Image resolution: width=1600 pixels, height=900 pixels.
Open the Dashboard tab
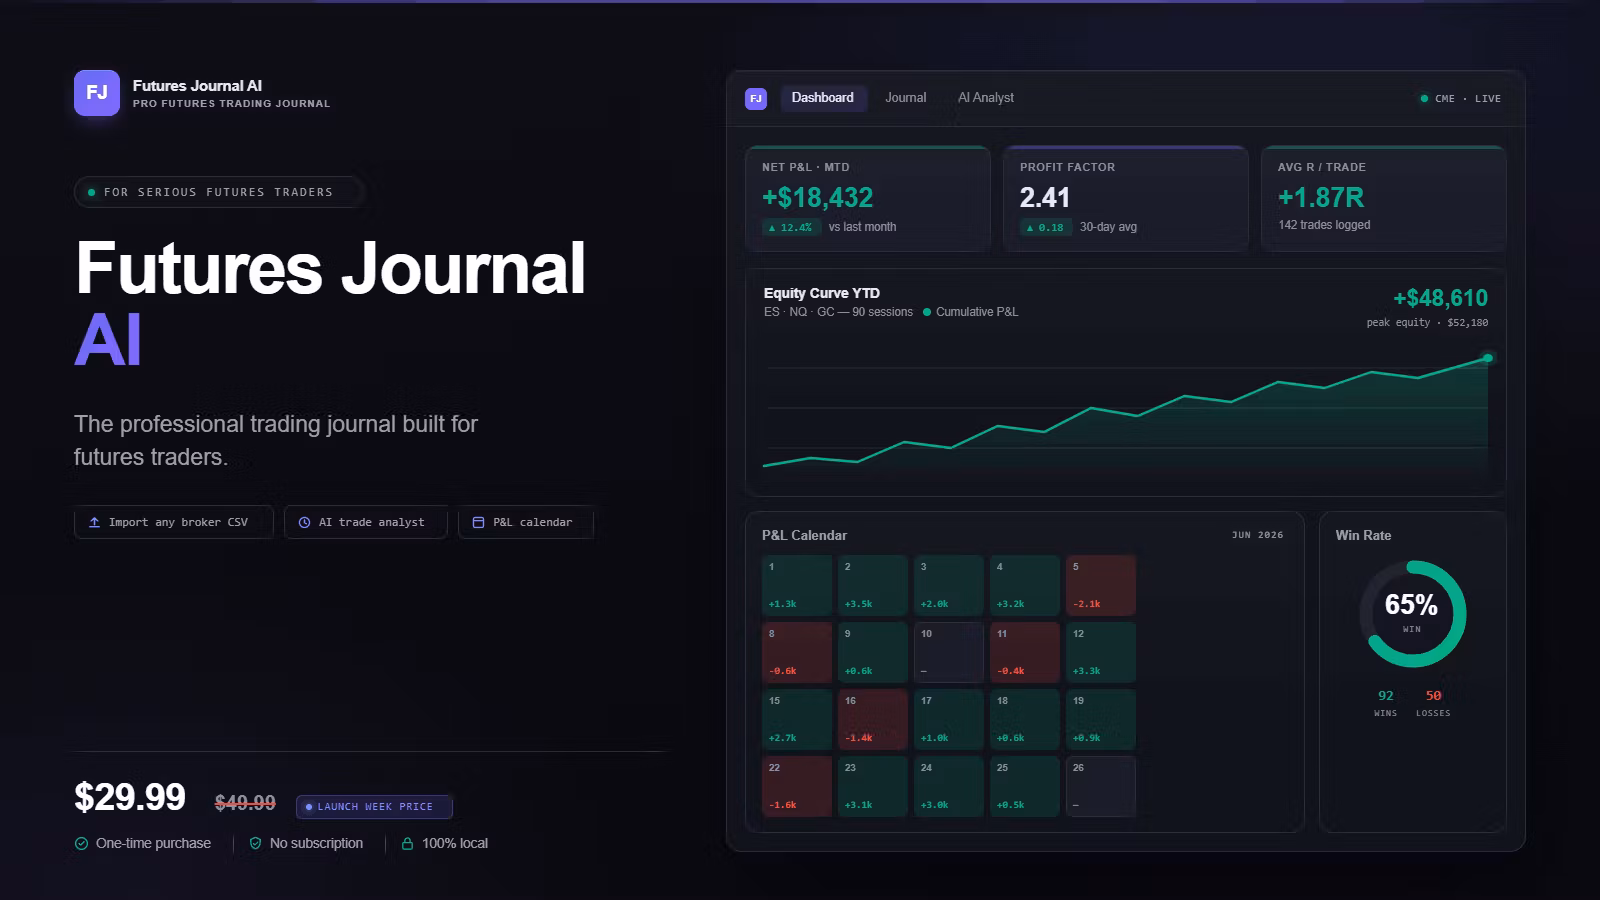coord(823,98)
